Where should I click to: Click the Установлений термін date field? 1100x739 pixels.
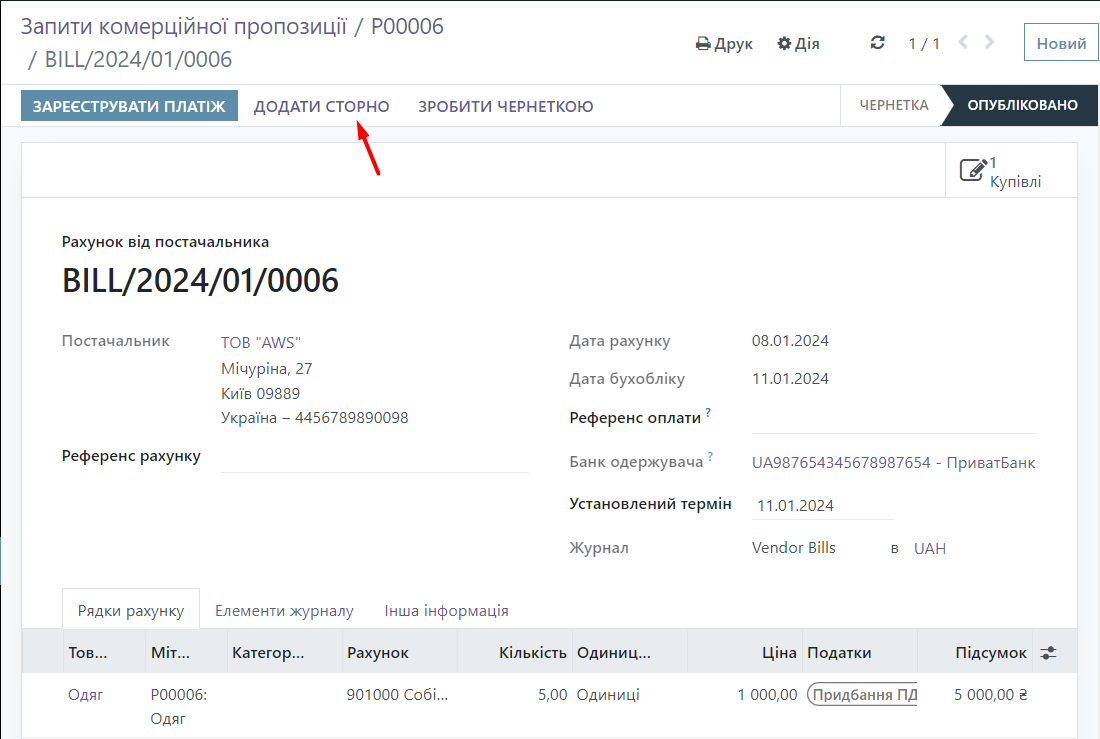[822, 506]
